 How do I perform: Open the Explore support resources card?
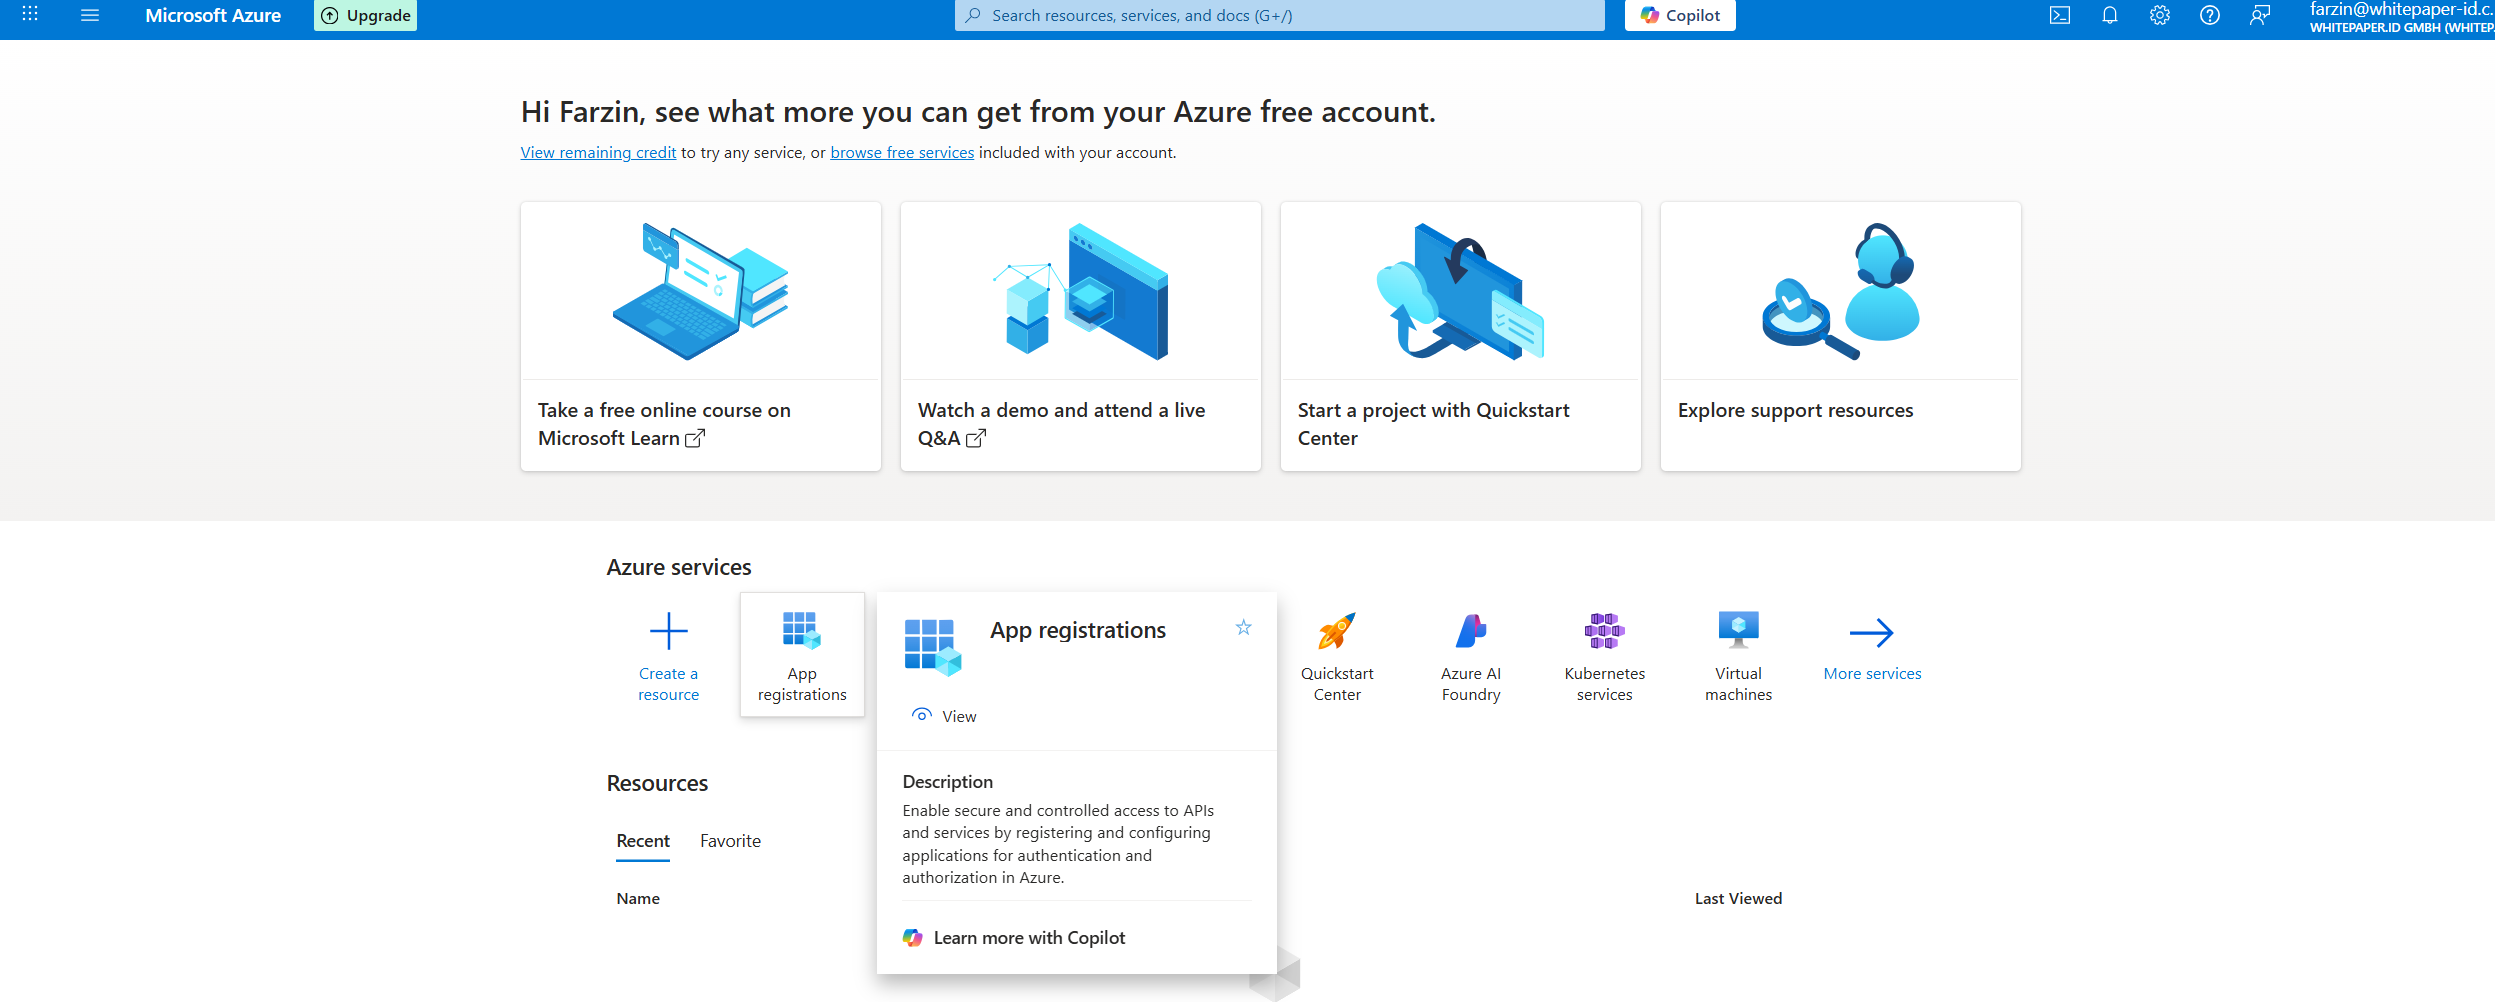click(x=1840, y=336)
